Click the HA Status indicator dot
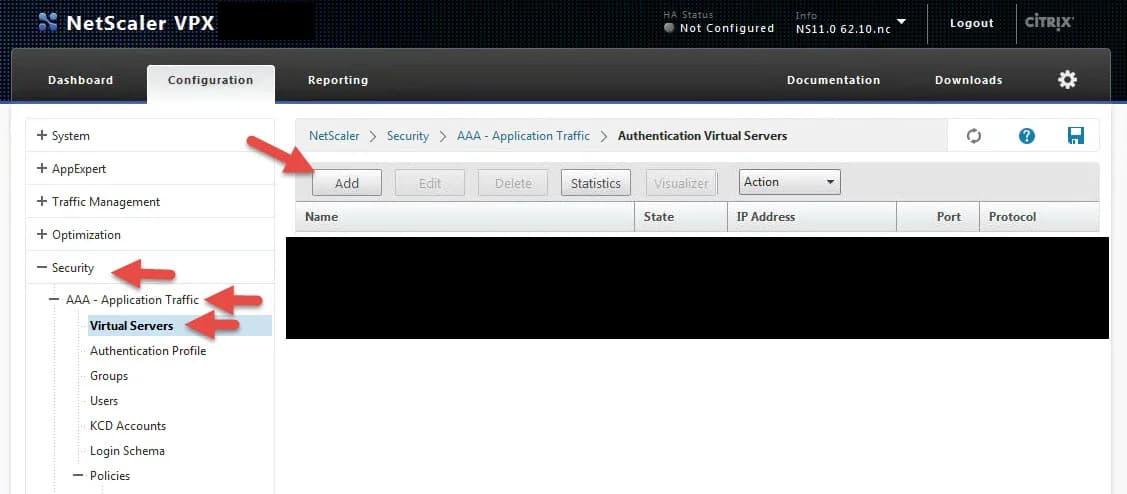1127x494 pixels. tap(669, 29)
